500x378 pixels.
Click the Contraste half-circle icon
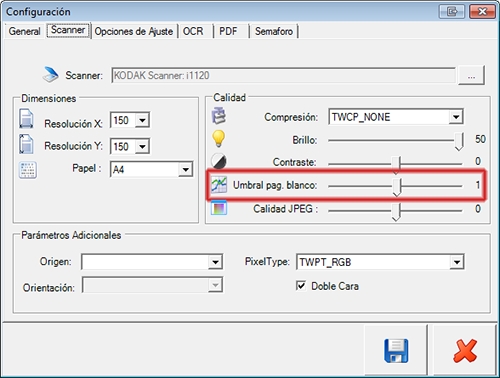click(x=219, y=161)
